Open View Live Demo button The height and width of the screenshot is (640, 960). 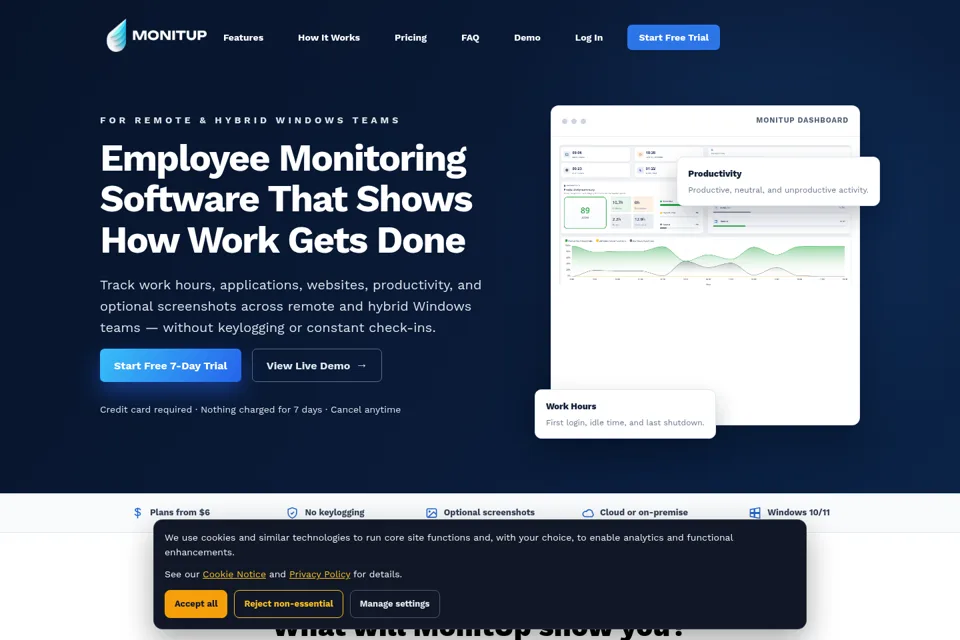click(x=317, y=366)
